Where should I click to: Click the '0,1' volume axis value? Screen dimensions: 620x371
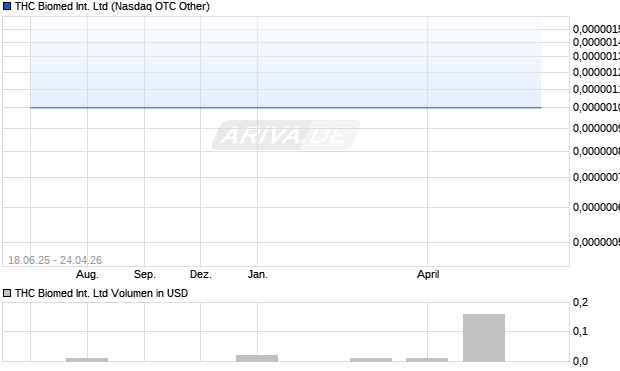click(x=580, y=331)
